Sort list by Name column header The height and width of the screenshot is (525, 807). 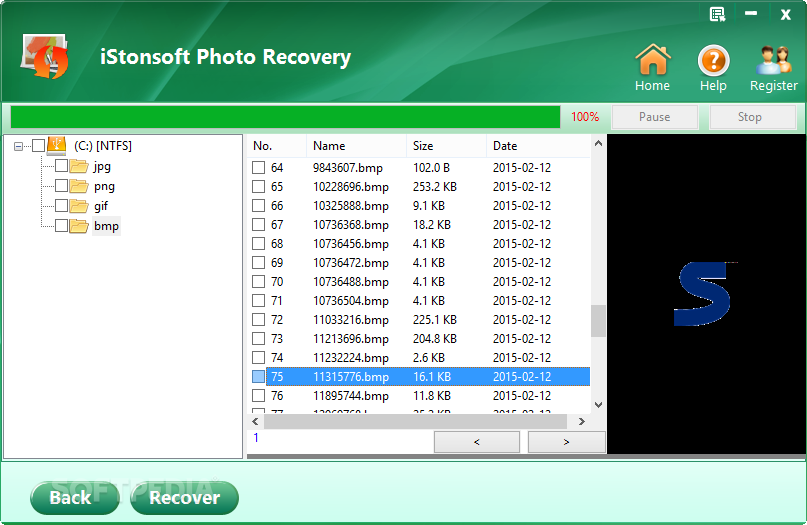click(357, 146)
